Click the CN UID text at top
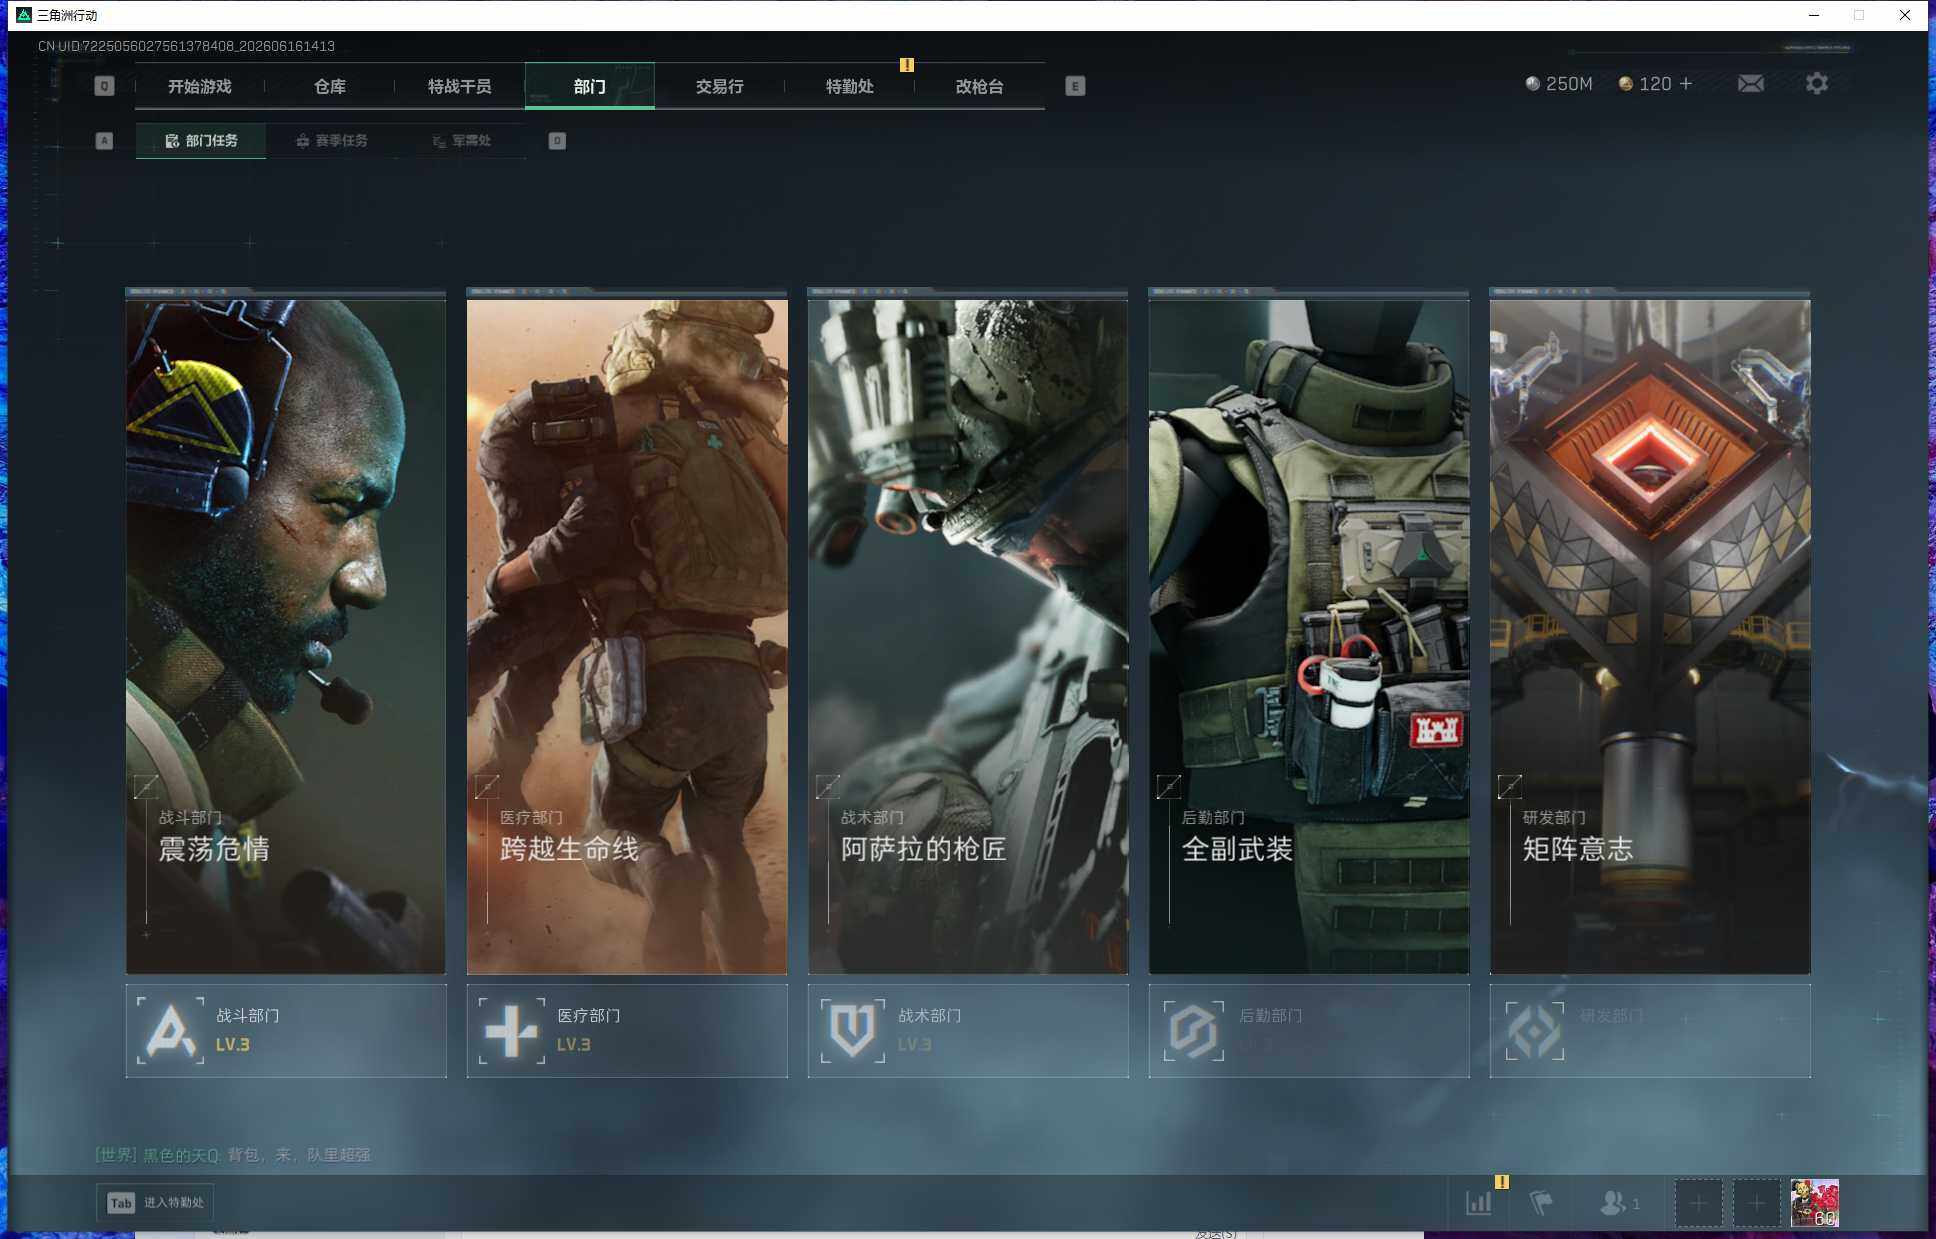1936x1239 pixels. click(186, 46)
